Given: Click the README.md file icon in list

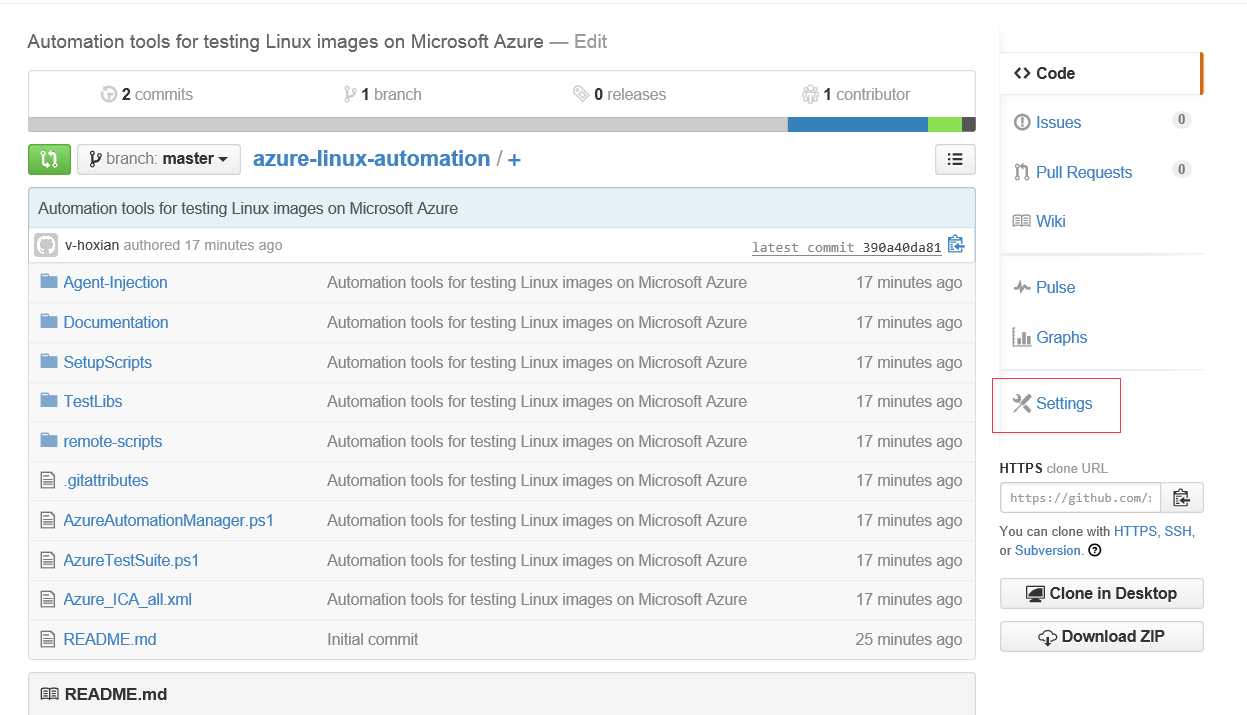Looking at the screenshot, I should coord(47,639).
